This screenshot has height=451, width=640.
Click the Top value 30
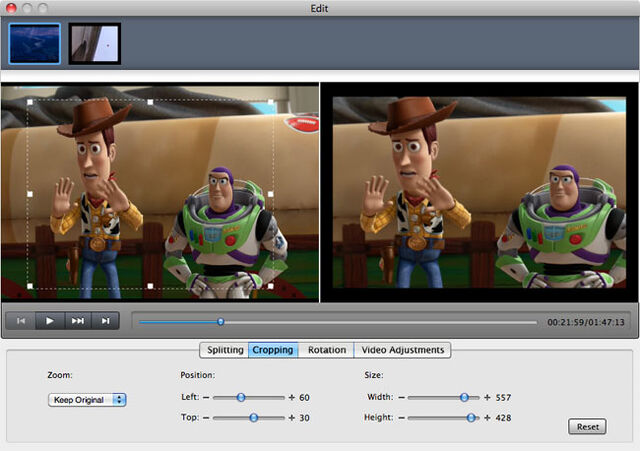coord(304,418)
